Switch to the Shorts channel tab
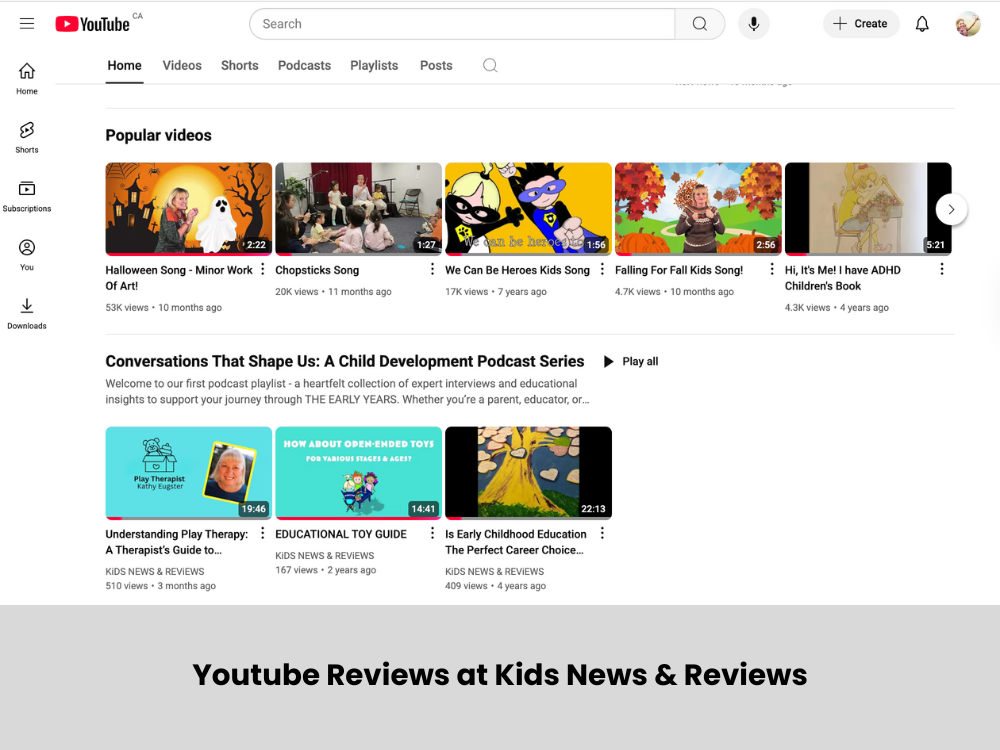The height and width of the screenshot is (750, 1000). click(240, 65)
